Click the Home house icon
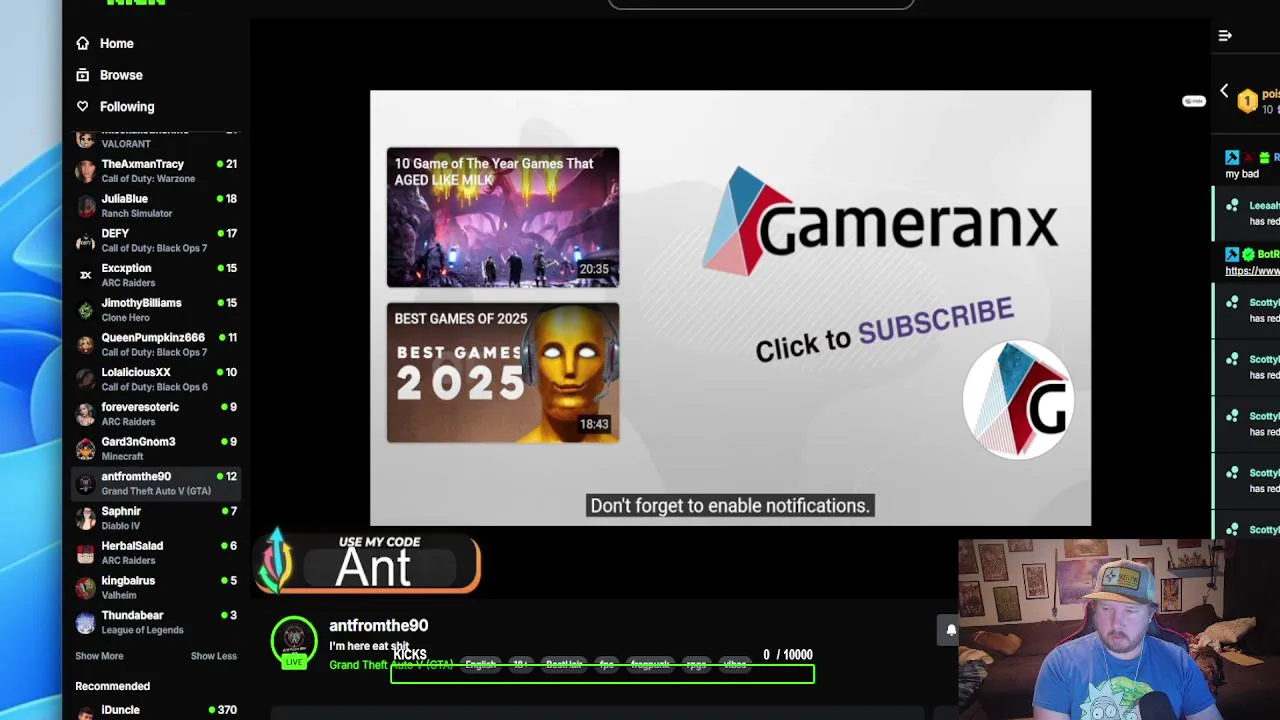The height and width of the screenshot is (720, 1280). coord(82,43)
